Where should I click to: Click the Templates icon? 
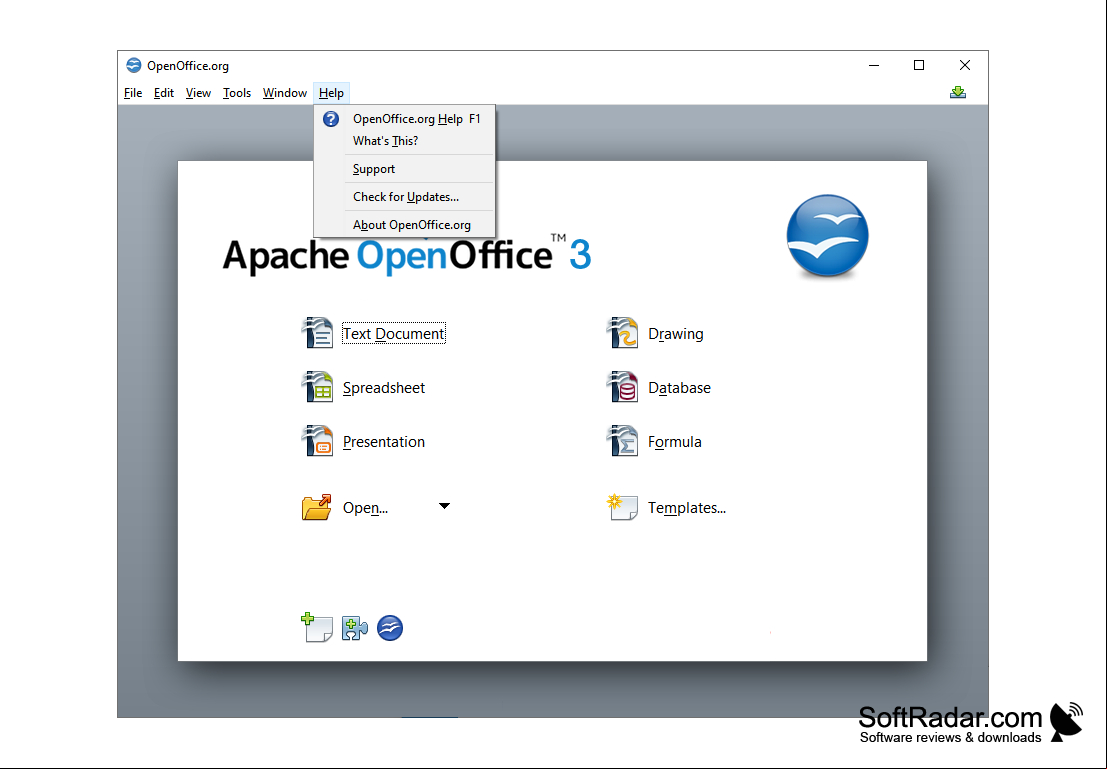[x=622, y=507]
